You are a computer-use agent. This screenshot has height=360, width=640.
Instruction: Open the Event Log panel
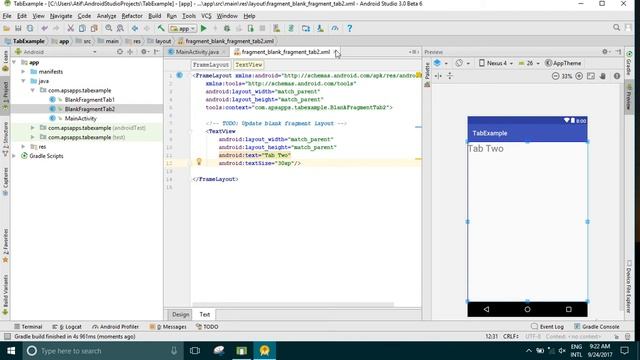click(547, 327)
